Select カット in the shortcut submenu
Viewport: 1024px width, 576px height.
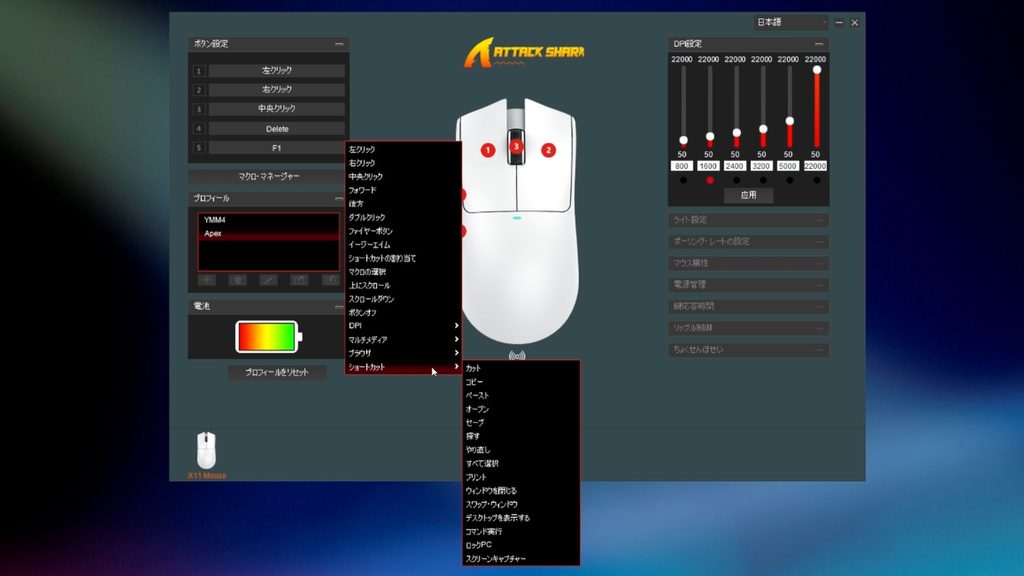[x=521, y=368]
